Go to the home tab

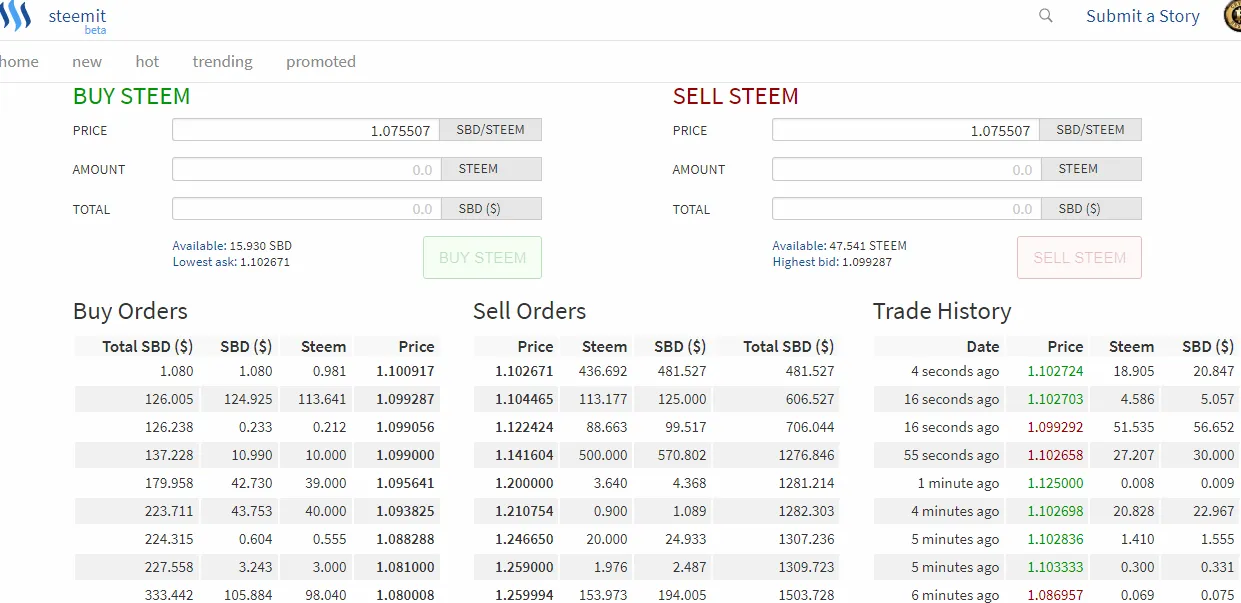19,61
